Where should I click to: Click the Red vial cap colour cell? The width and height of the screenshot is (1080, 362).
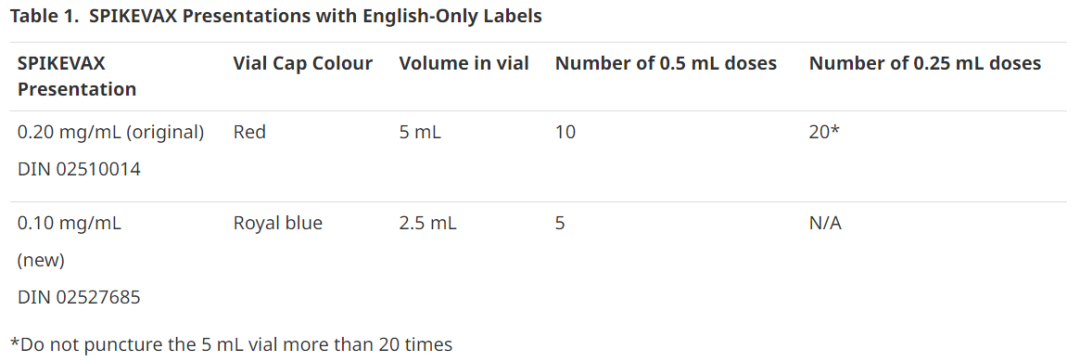249,132
